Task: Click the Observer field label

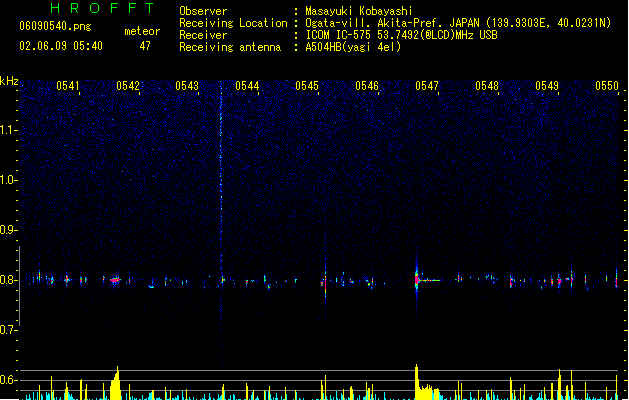Action: [203, 11]
